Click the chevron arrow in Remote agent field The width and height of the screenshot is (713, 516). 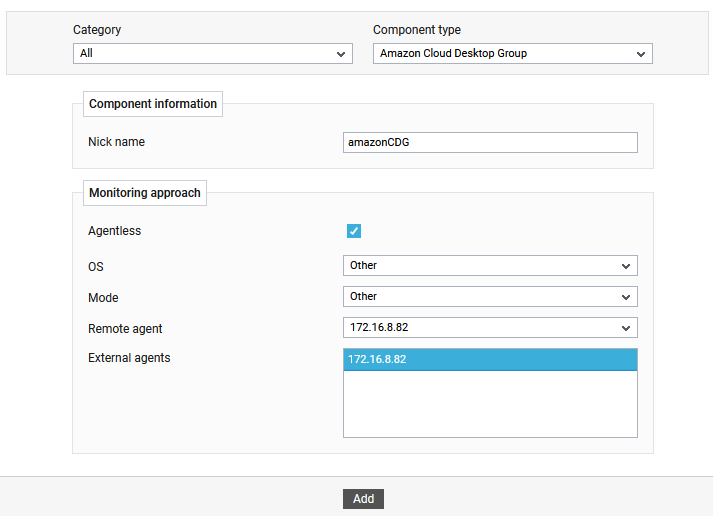(626, 328)
